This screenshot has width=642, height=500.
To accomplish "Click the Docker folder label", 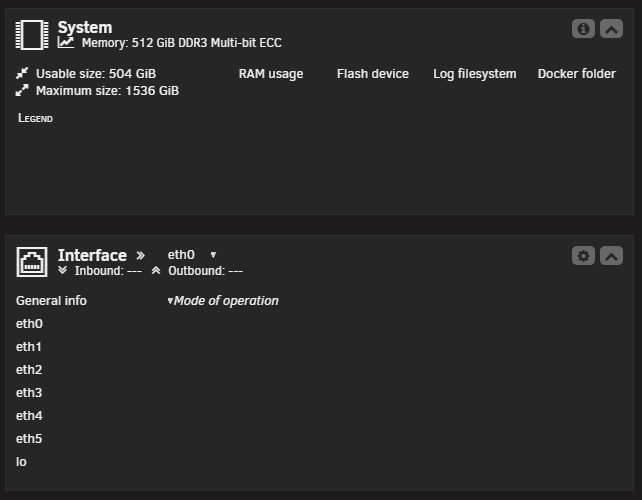I will 576,74.
